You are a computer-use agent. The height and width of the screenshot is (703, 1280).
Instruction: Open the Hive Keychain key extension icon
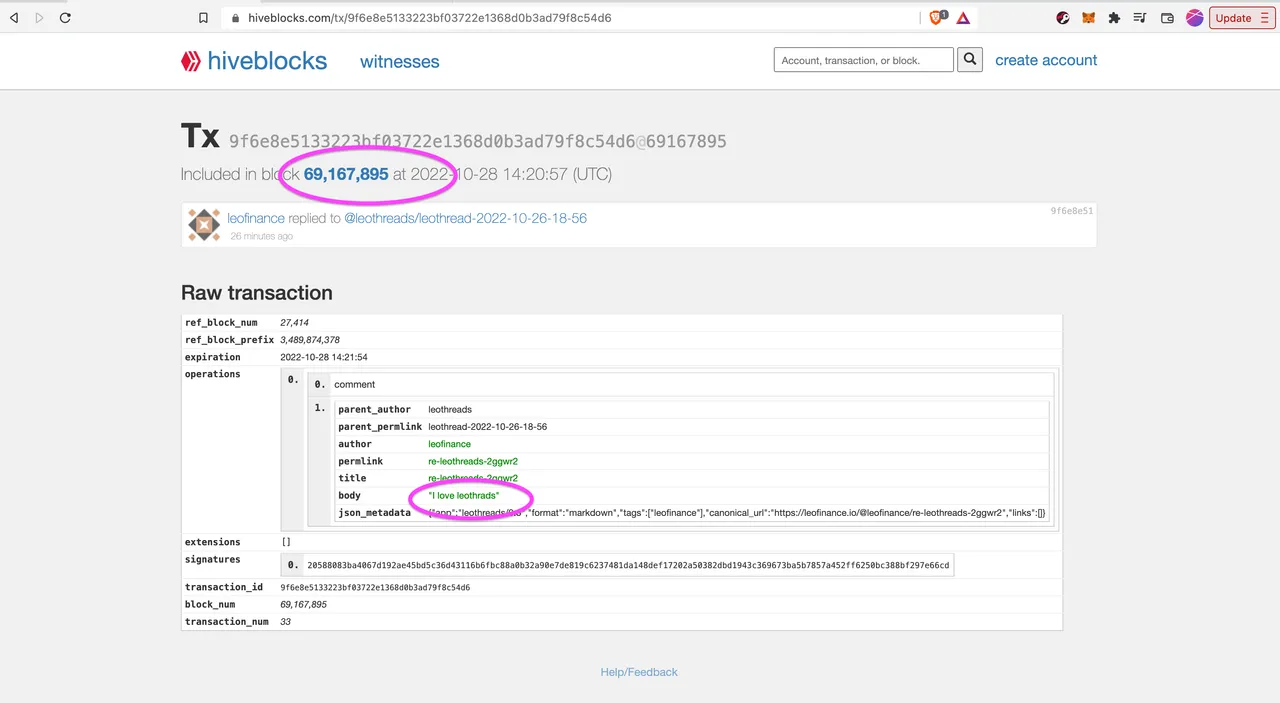(x=1063, y=18)
